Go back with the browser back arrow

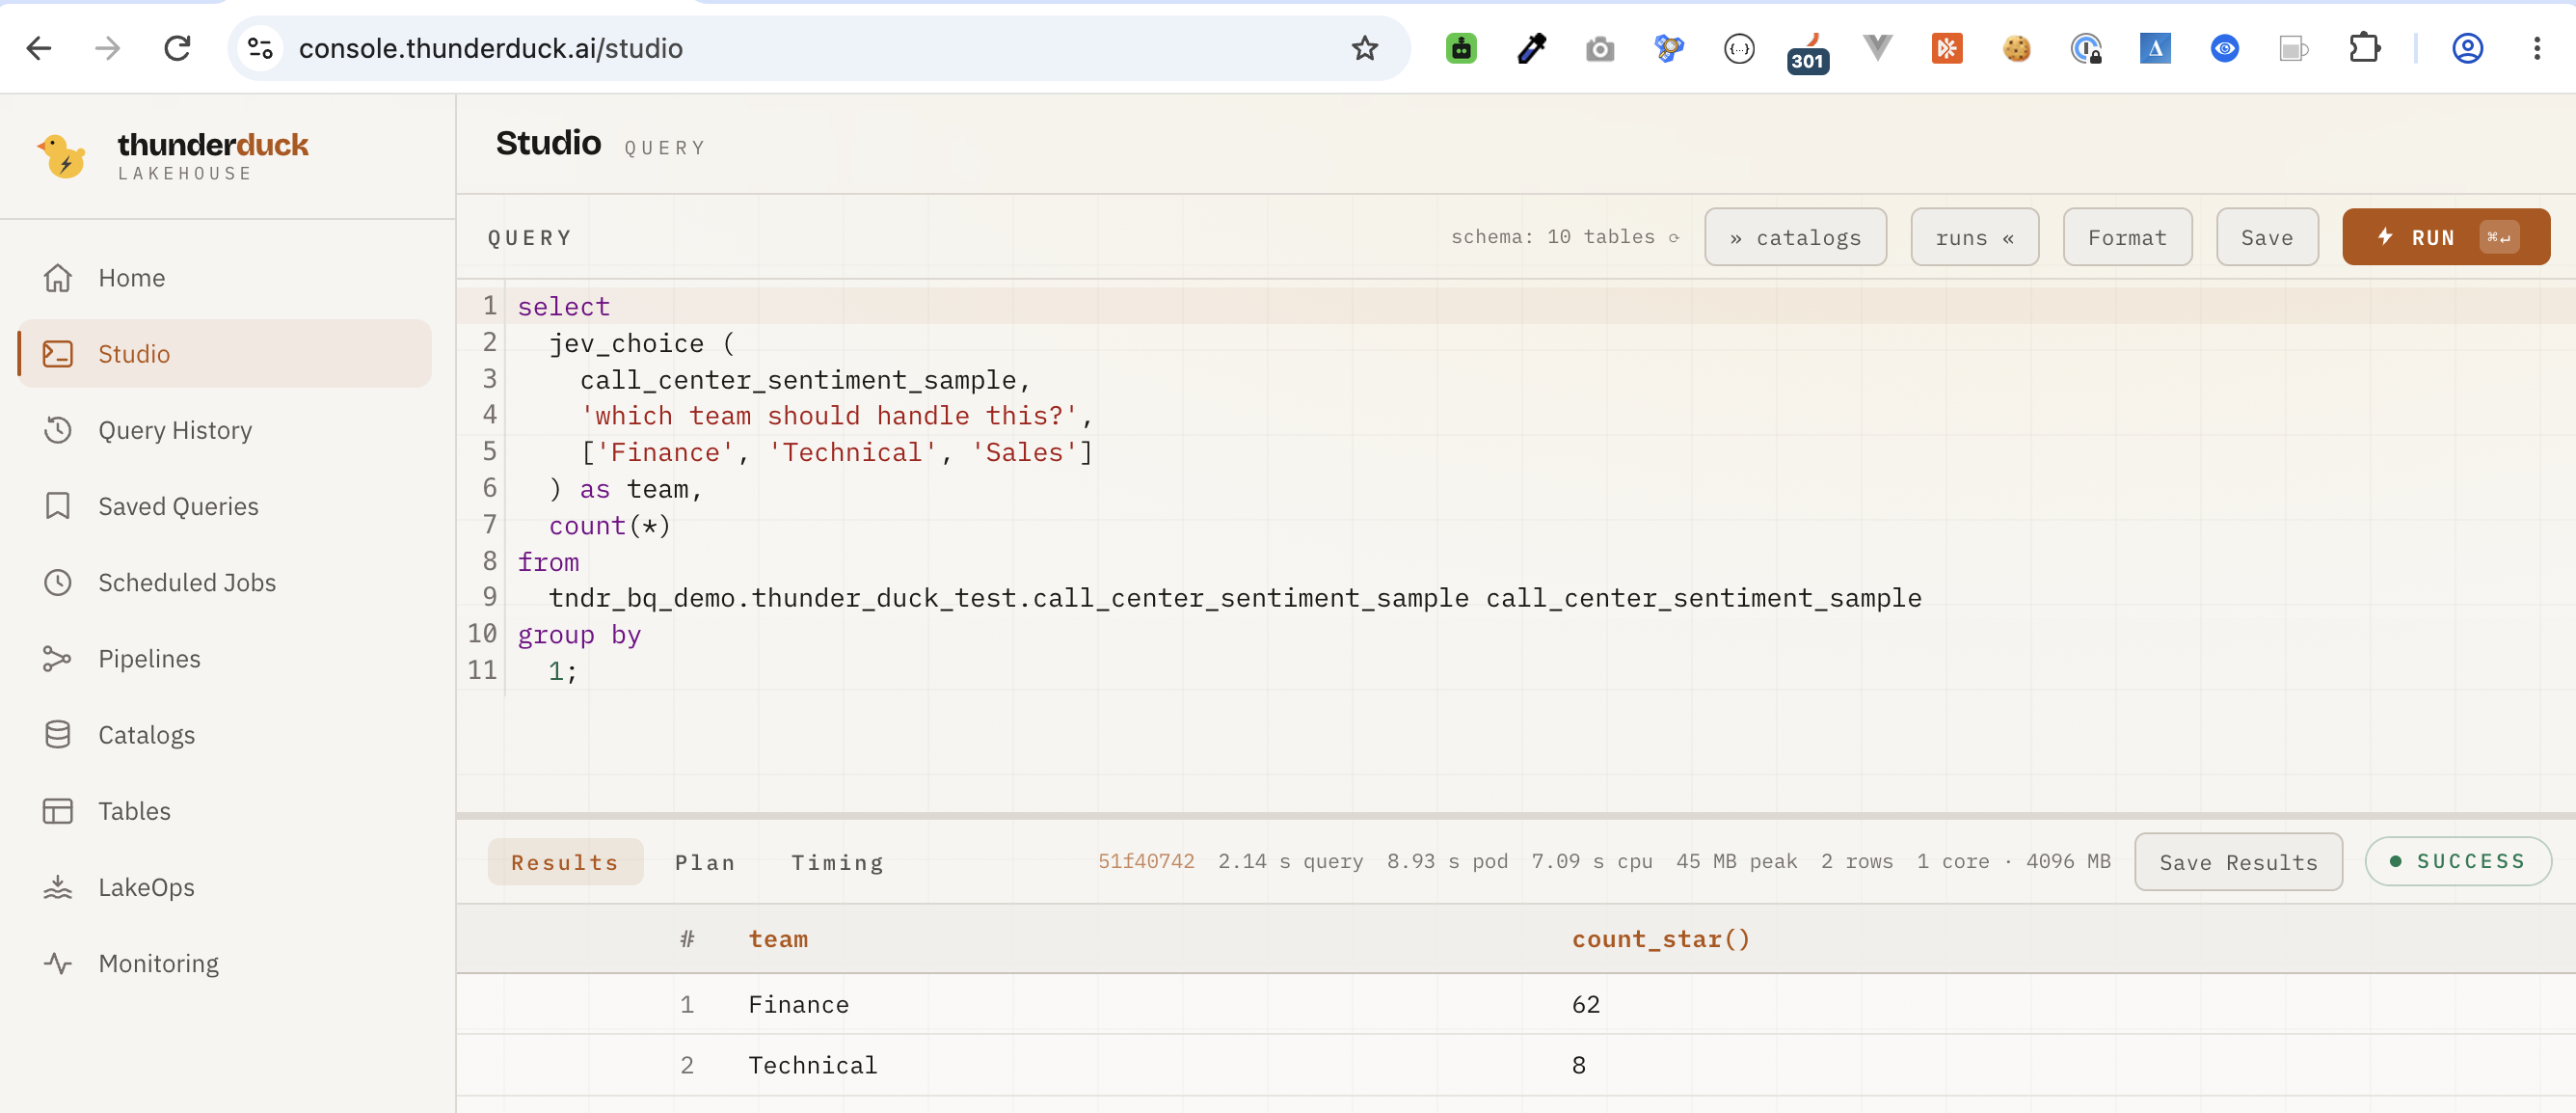(x=39, y=48)
